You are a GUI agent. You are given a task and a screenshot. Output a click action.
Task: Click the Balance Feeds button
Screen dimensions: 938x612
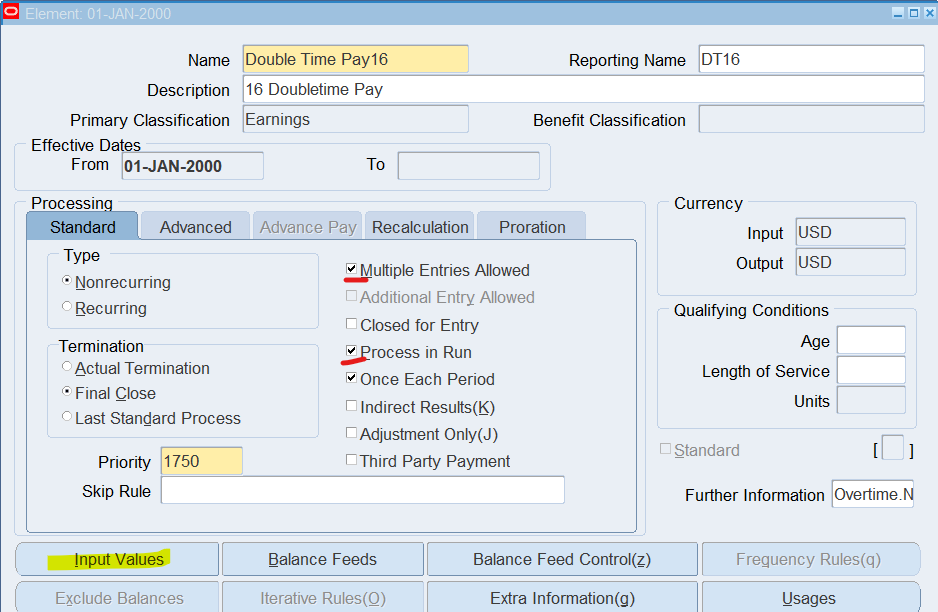click(x=323, y=559)
